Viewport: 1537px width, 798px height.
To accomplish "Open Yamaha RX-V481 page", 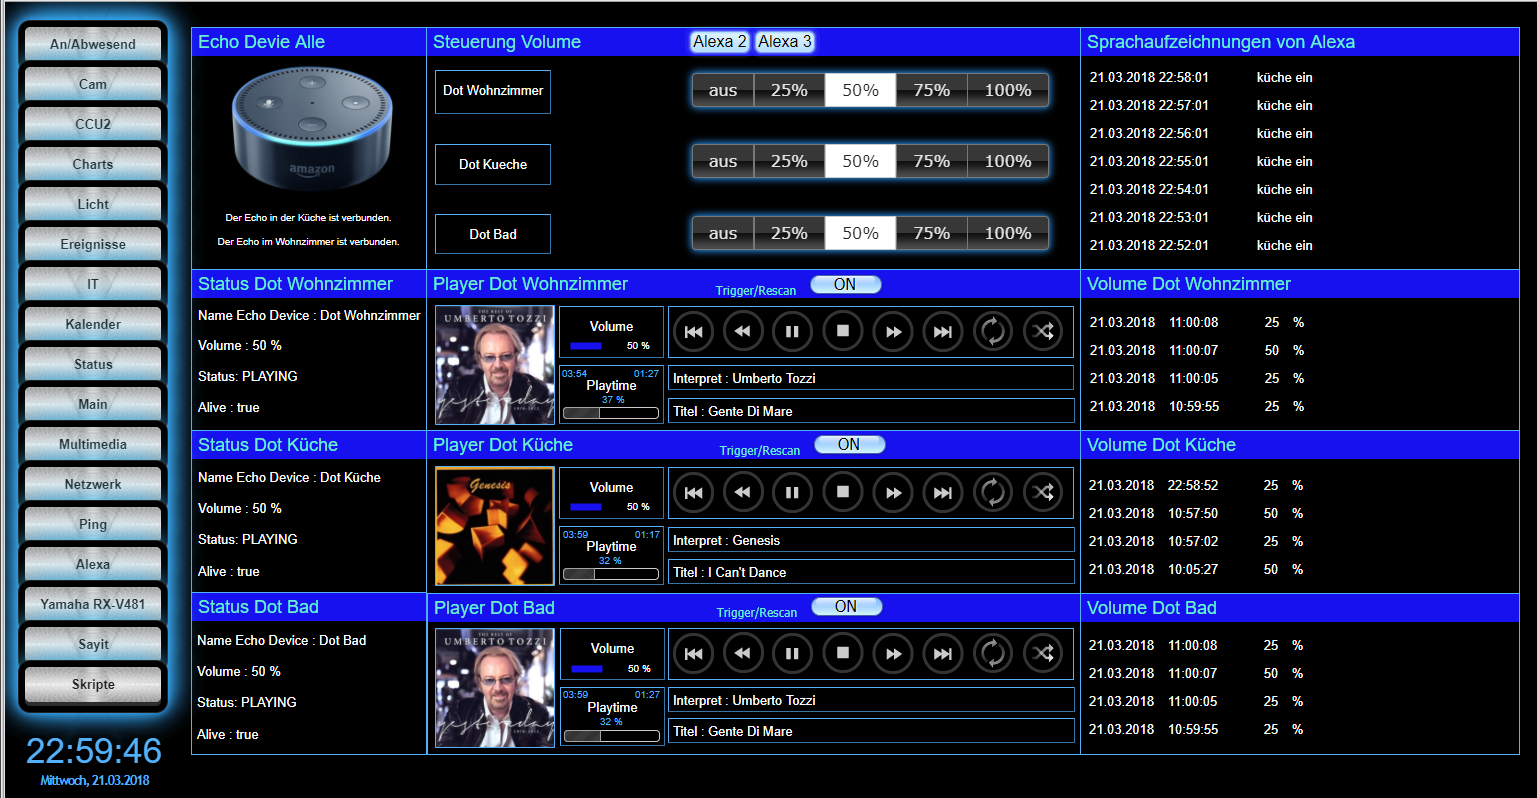I will tap(93, 604).
